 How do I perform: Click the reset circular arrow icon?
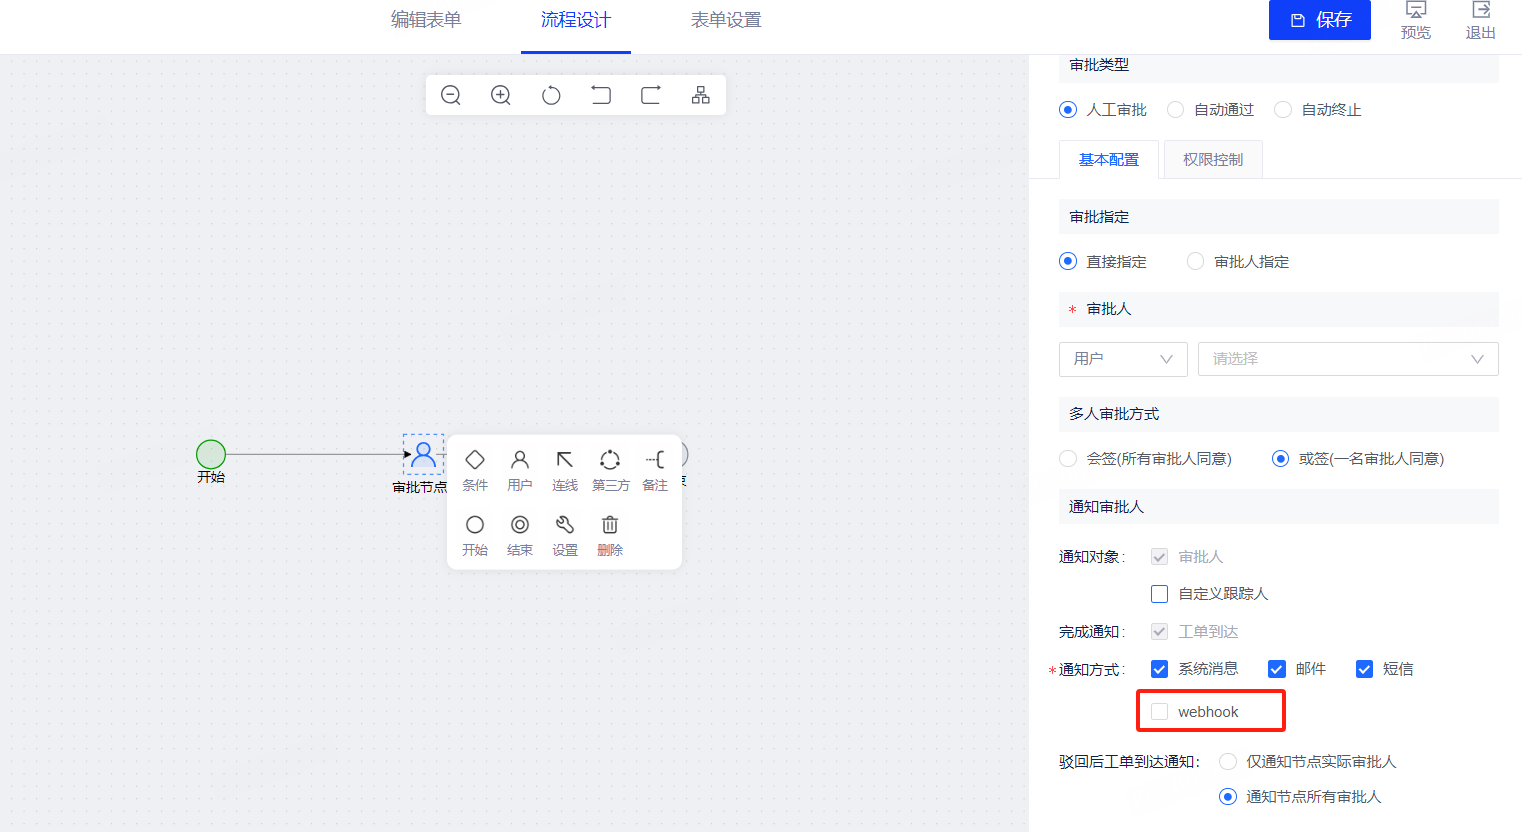[x=551, y=95]
